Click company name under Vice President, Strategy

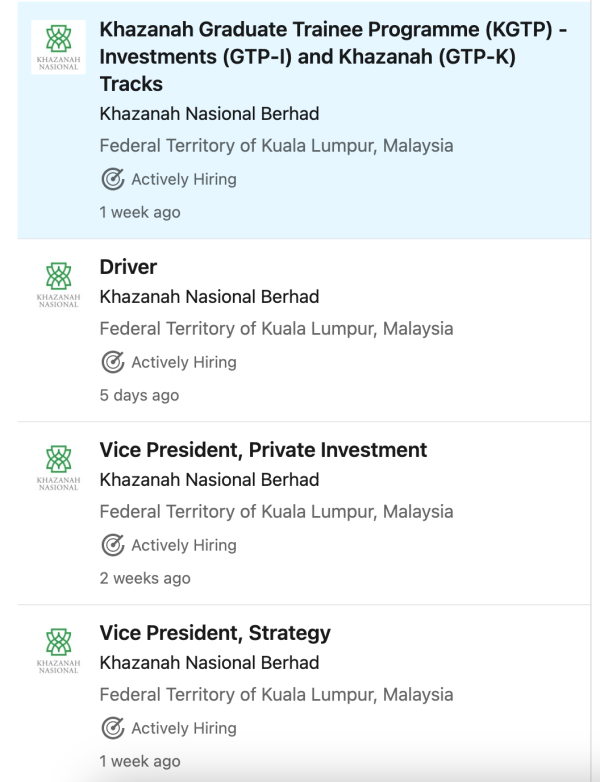pos(209,663)
